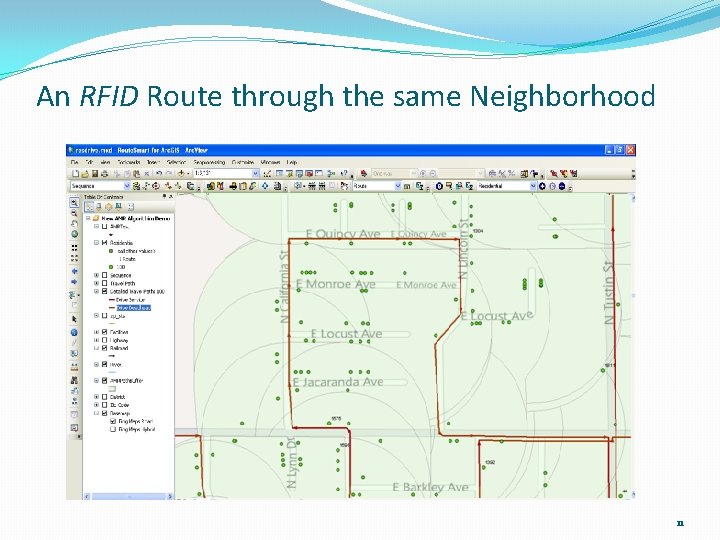The height and width of the screenshot is (540, 720).
Task: Toggle the Residential layer checkbox
Action: click(104, 242)
